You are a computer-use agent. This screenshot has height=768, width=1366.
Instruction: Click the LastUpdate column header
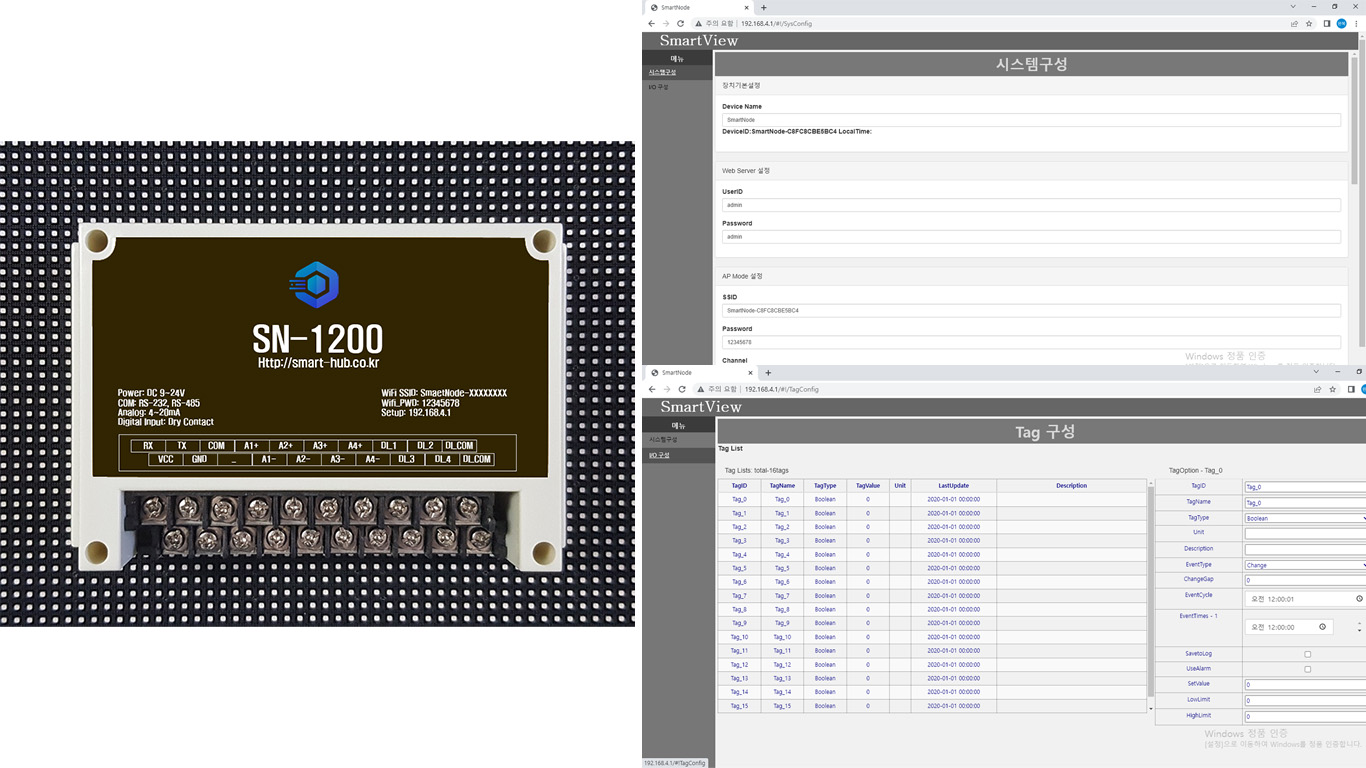coord(953,486)
